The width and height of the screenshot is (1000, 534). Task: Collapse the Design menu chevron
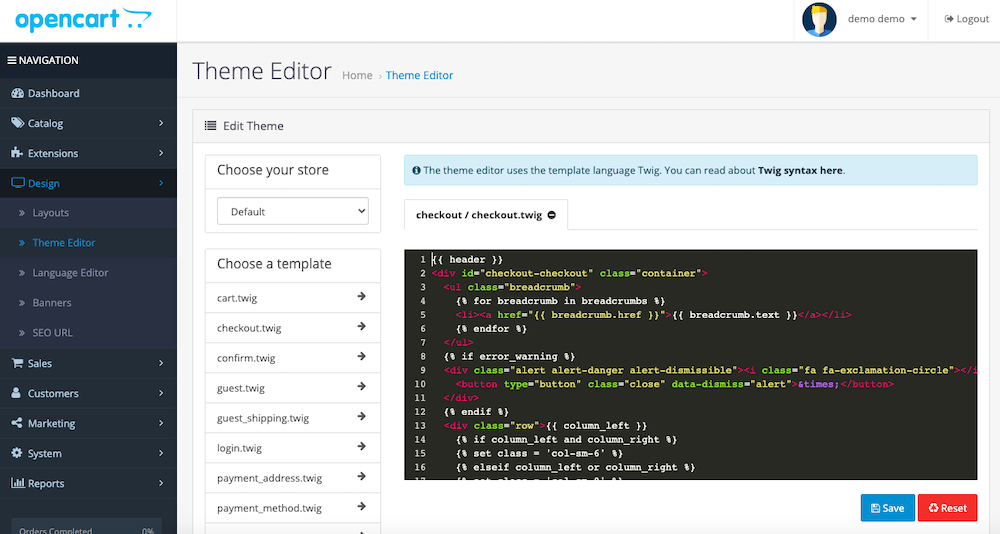tap(161, 183)
